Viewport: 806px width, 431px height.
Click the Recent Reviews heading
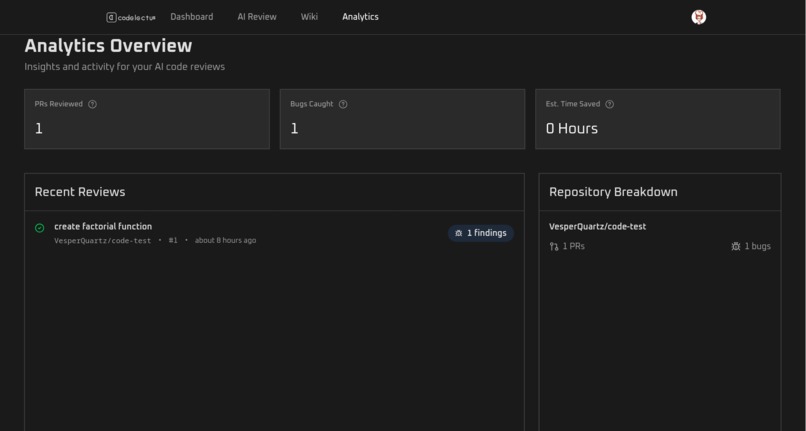pos(80,192)
